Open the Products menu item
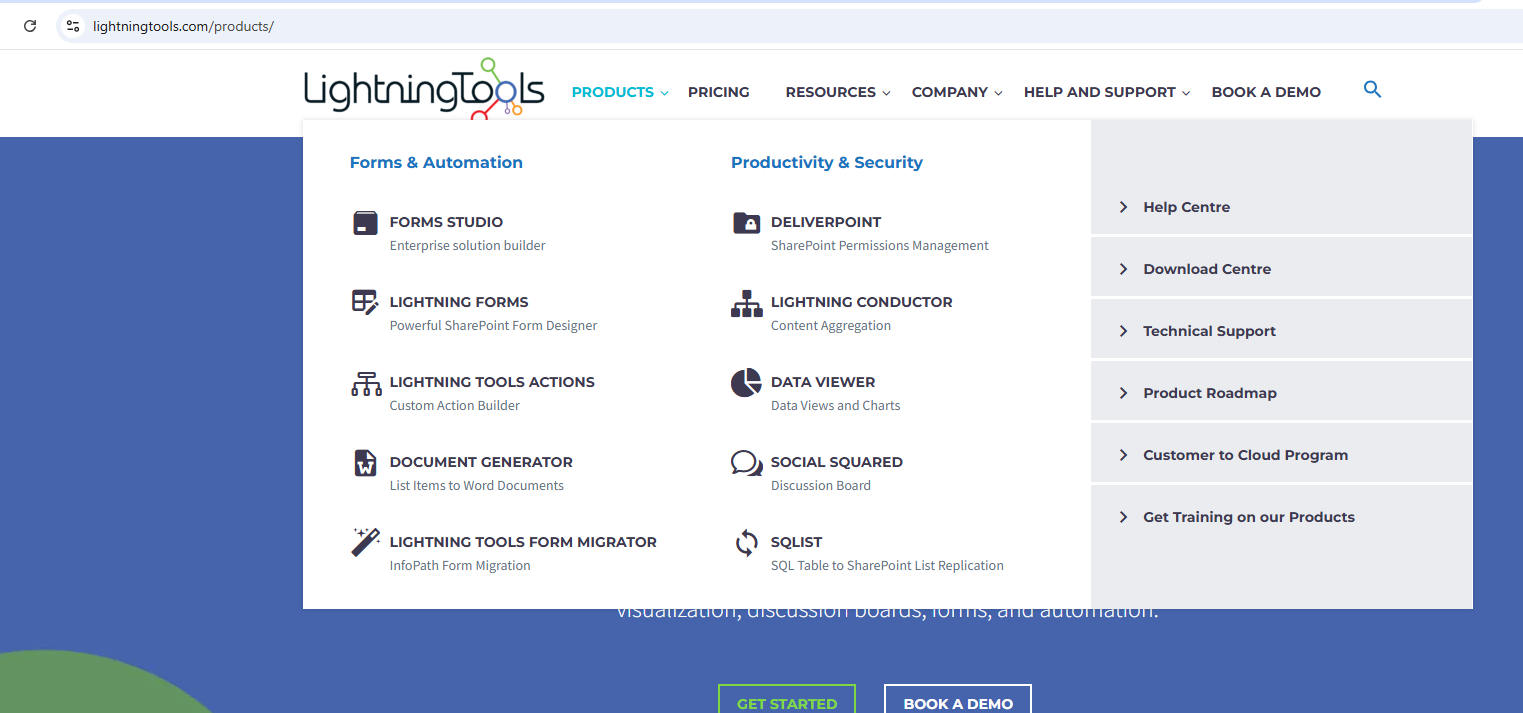The width and height of the screenshot is (1523, 713). [x=613, y=92]
